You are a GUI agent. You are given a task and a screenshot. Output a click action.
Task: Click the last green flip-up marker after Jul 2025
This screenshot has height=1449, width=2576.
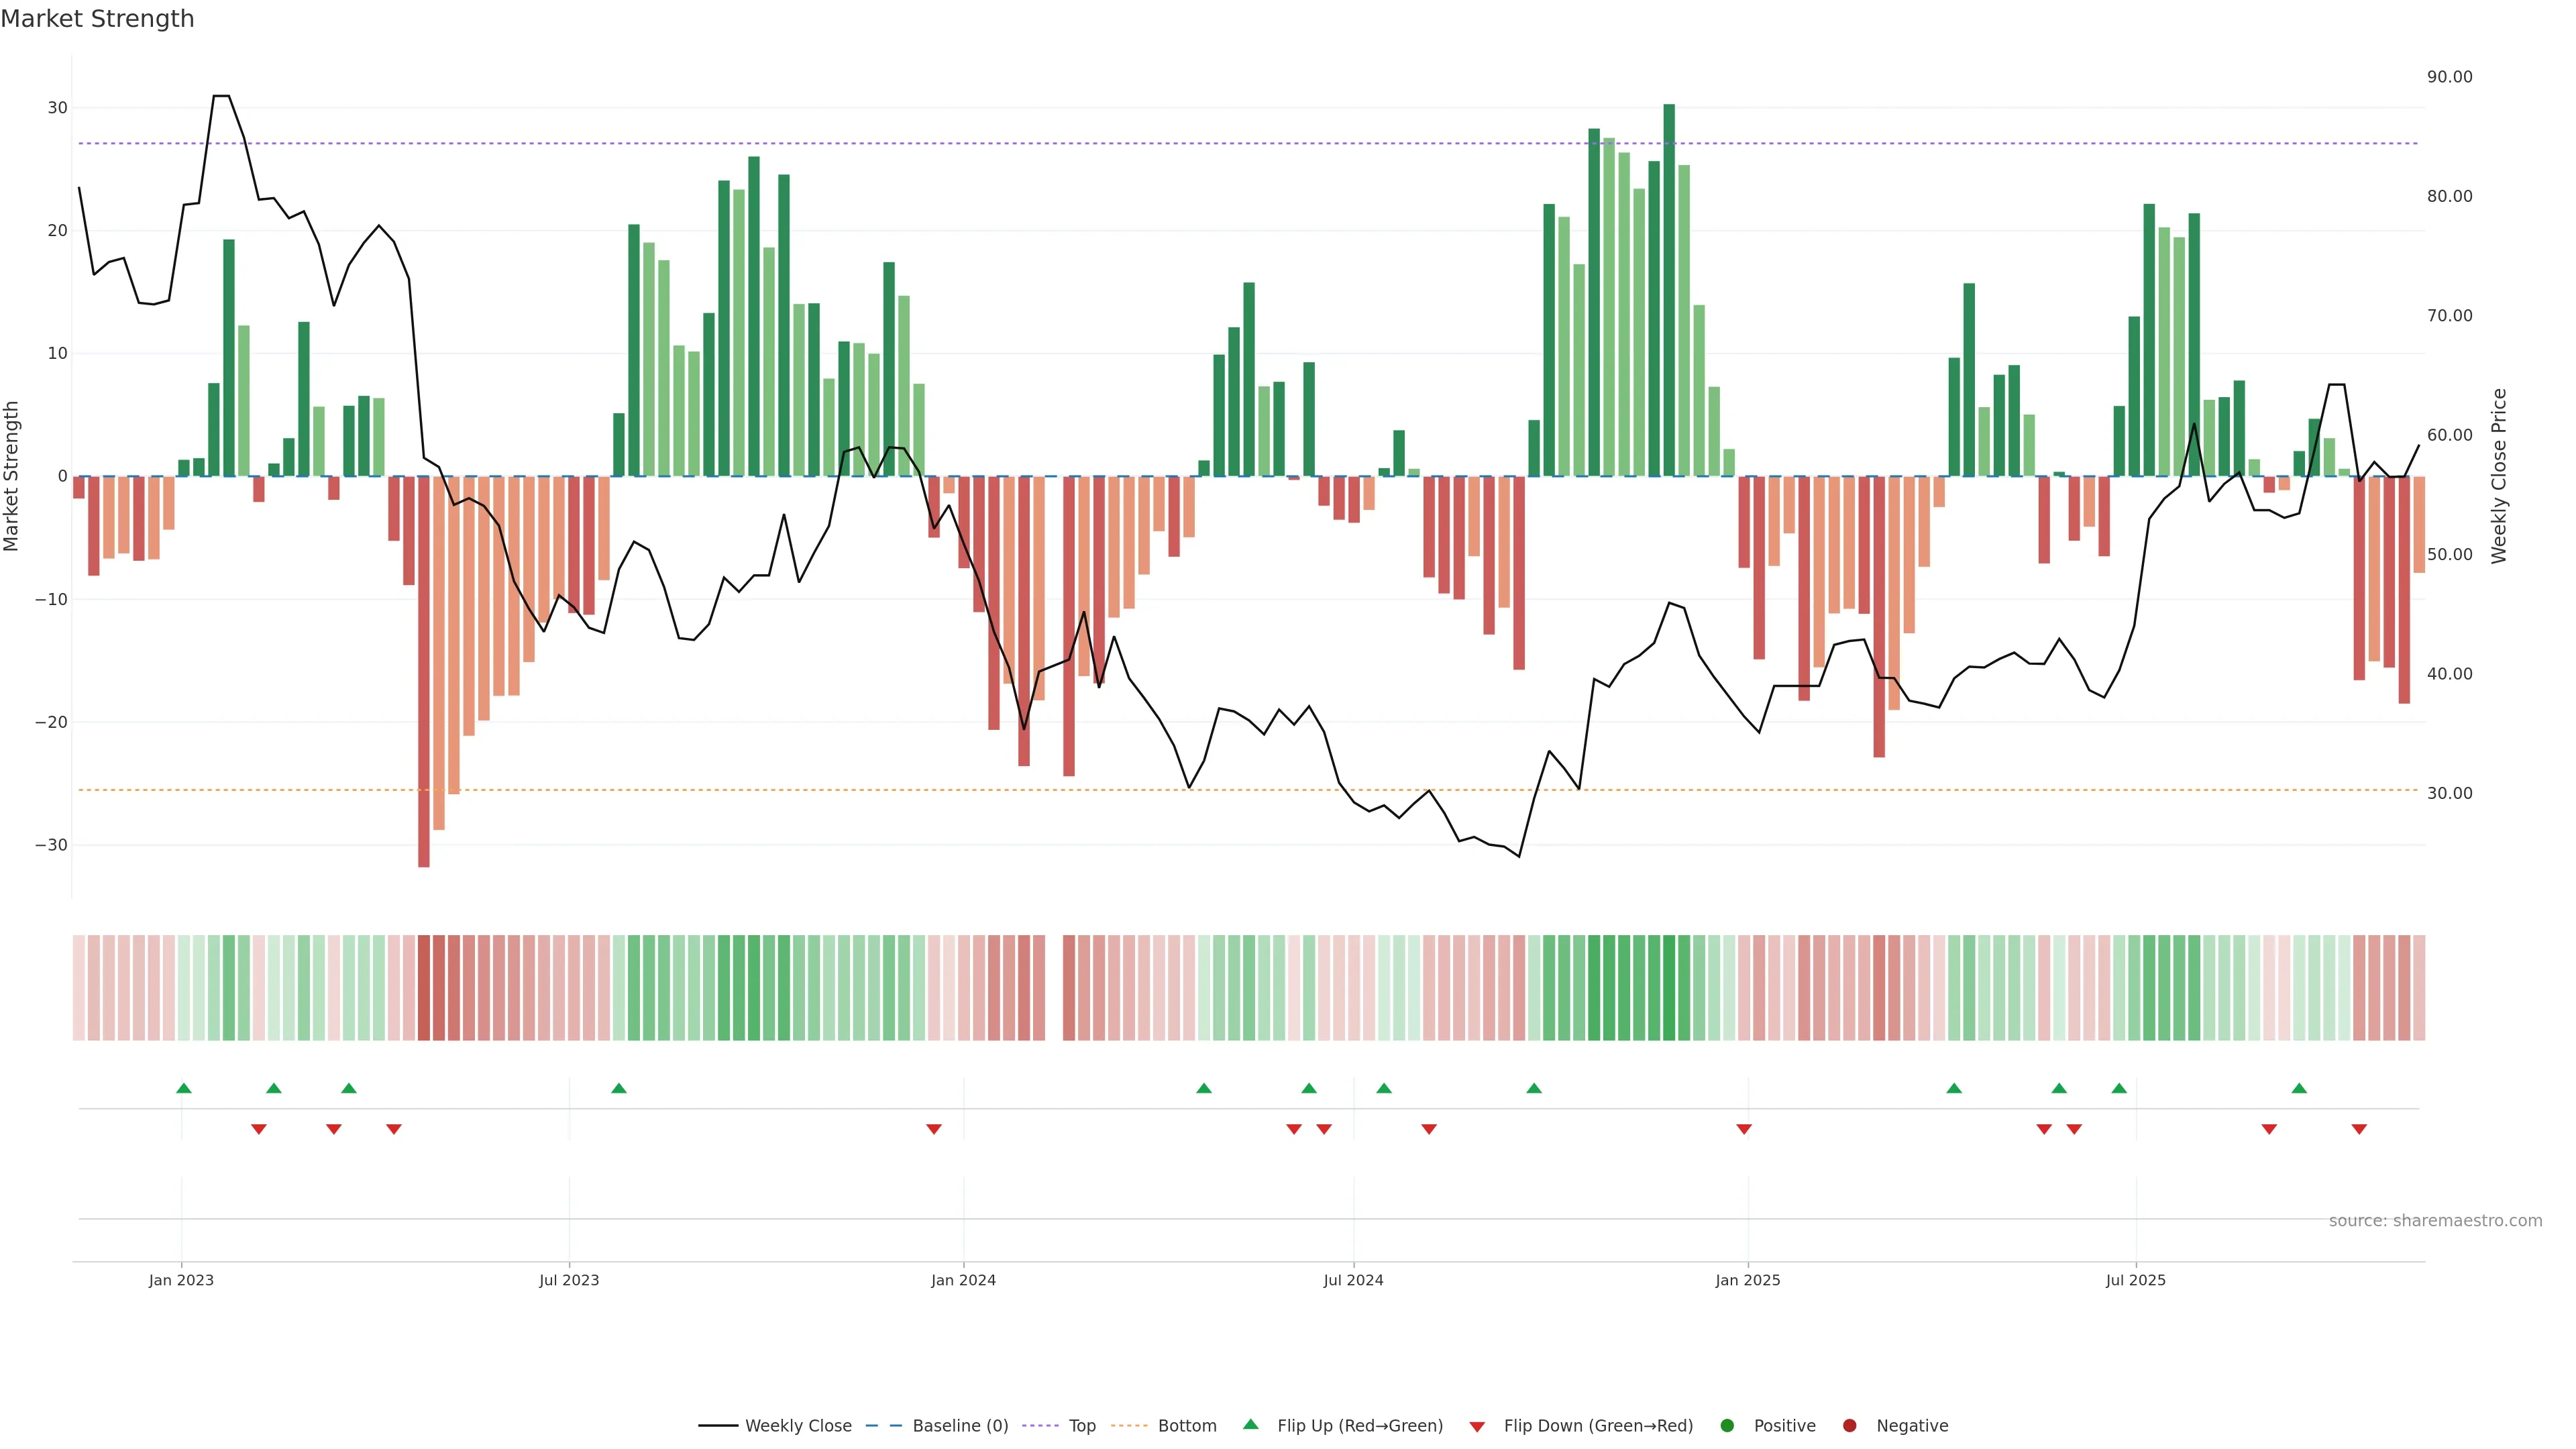click(2299, 1088)
